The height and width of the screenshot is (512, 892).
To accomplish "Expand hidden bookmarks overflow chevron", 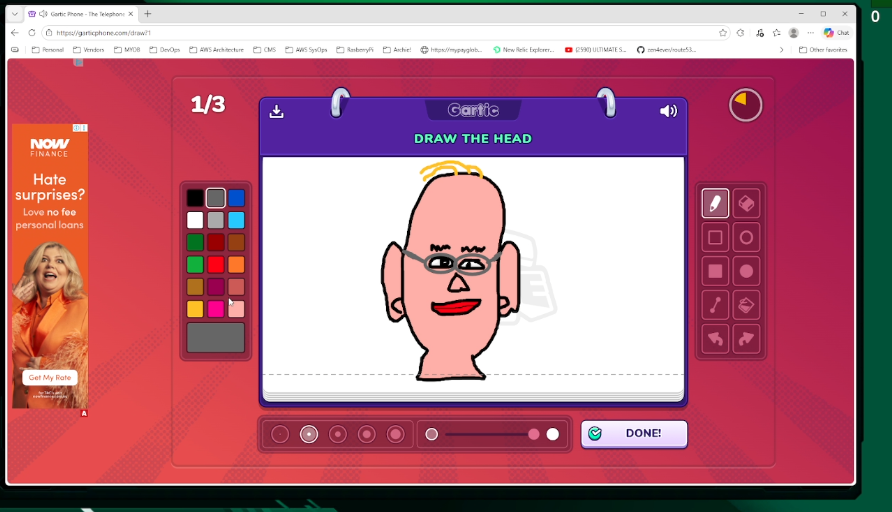I will tap(781, 49).
